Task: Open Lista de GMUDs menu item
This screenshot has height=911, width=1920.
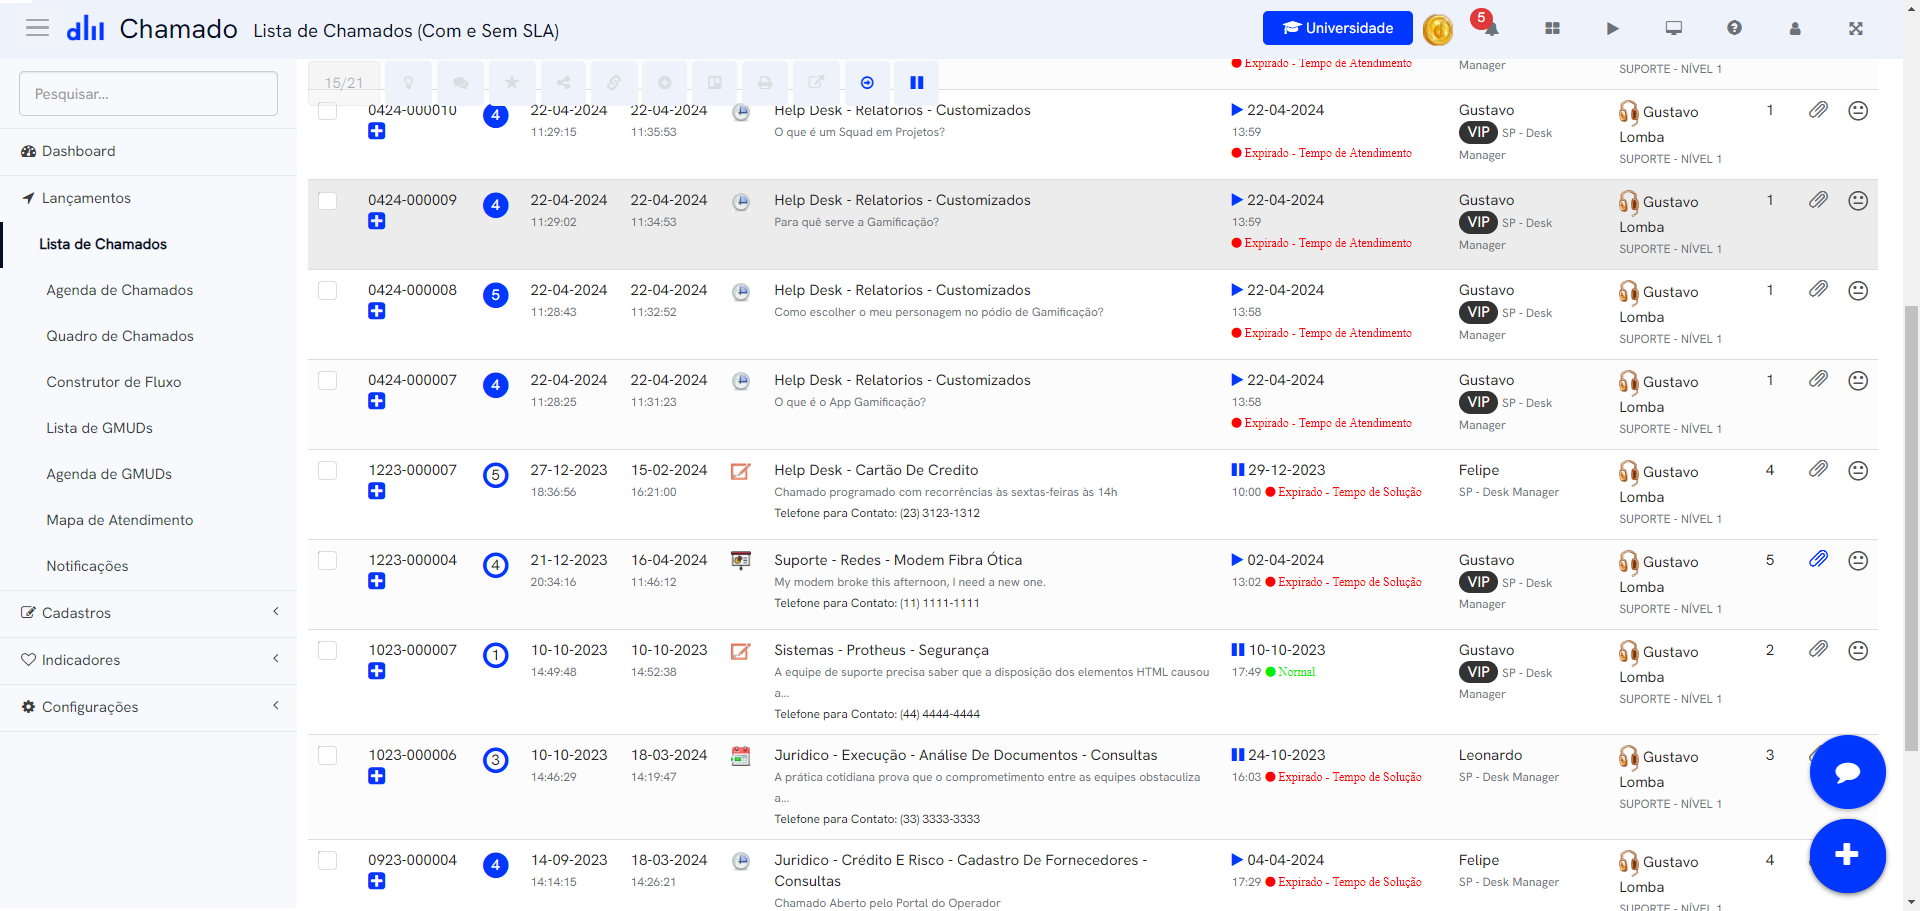Action: click(100, 428)
